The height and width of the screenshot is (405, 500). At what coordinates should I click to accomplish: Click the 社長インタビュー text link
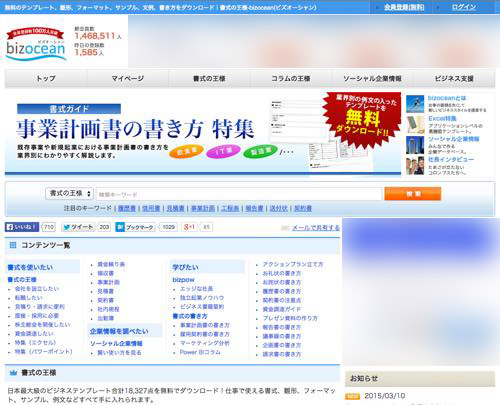pyautogui.click(x=451, y=160)
